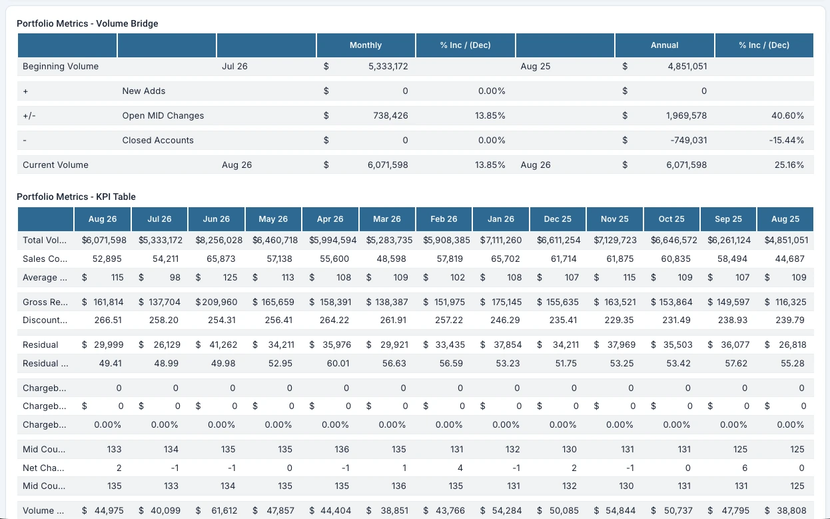Click the Jun 26 gross revenue $209,960
830x519 pixels.
[216, 302]
